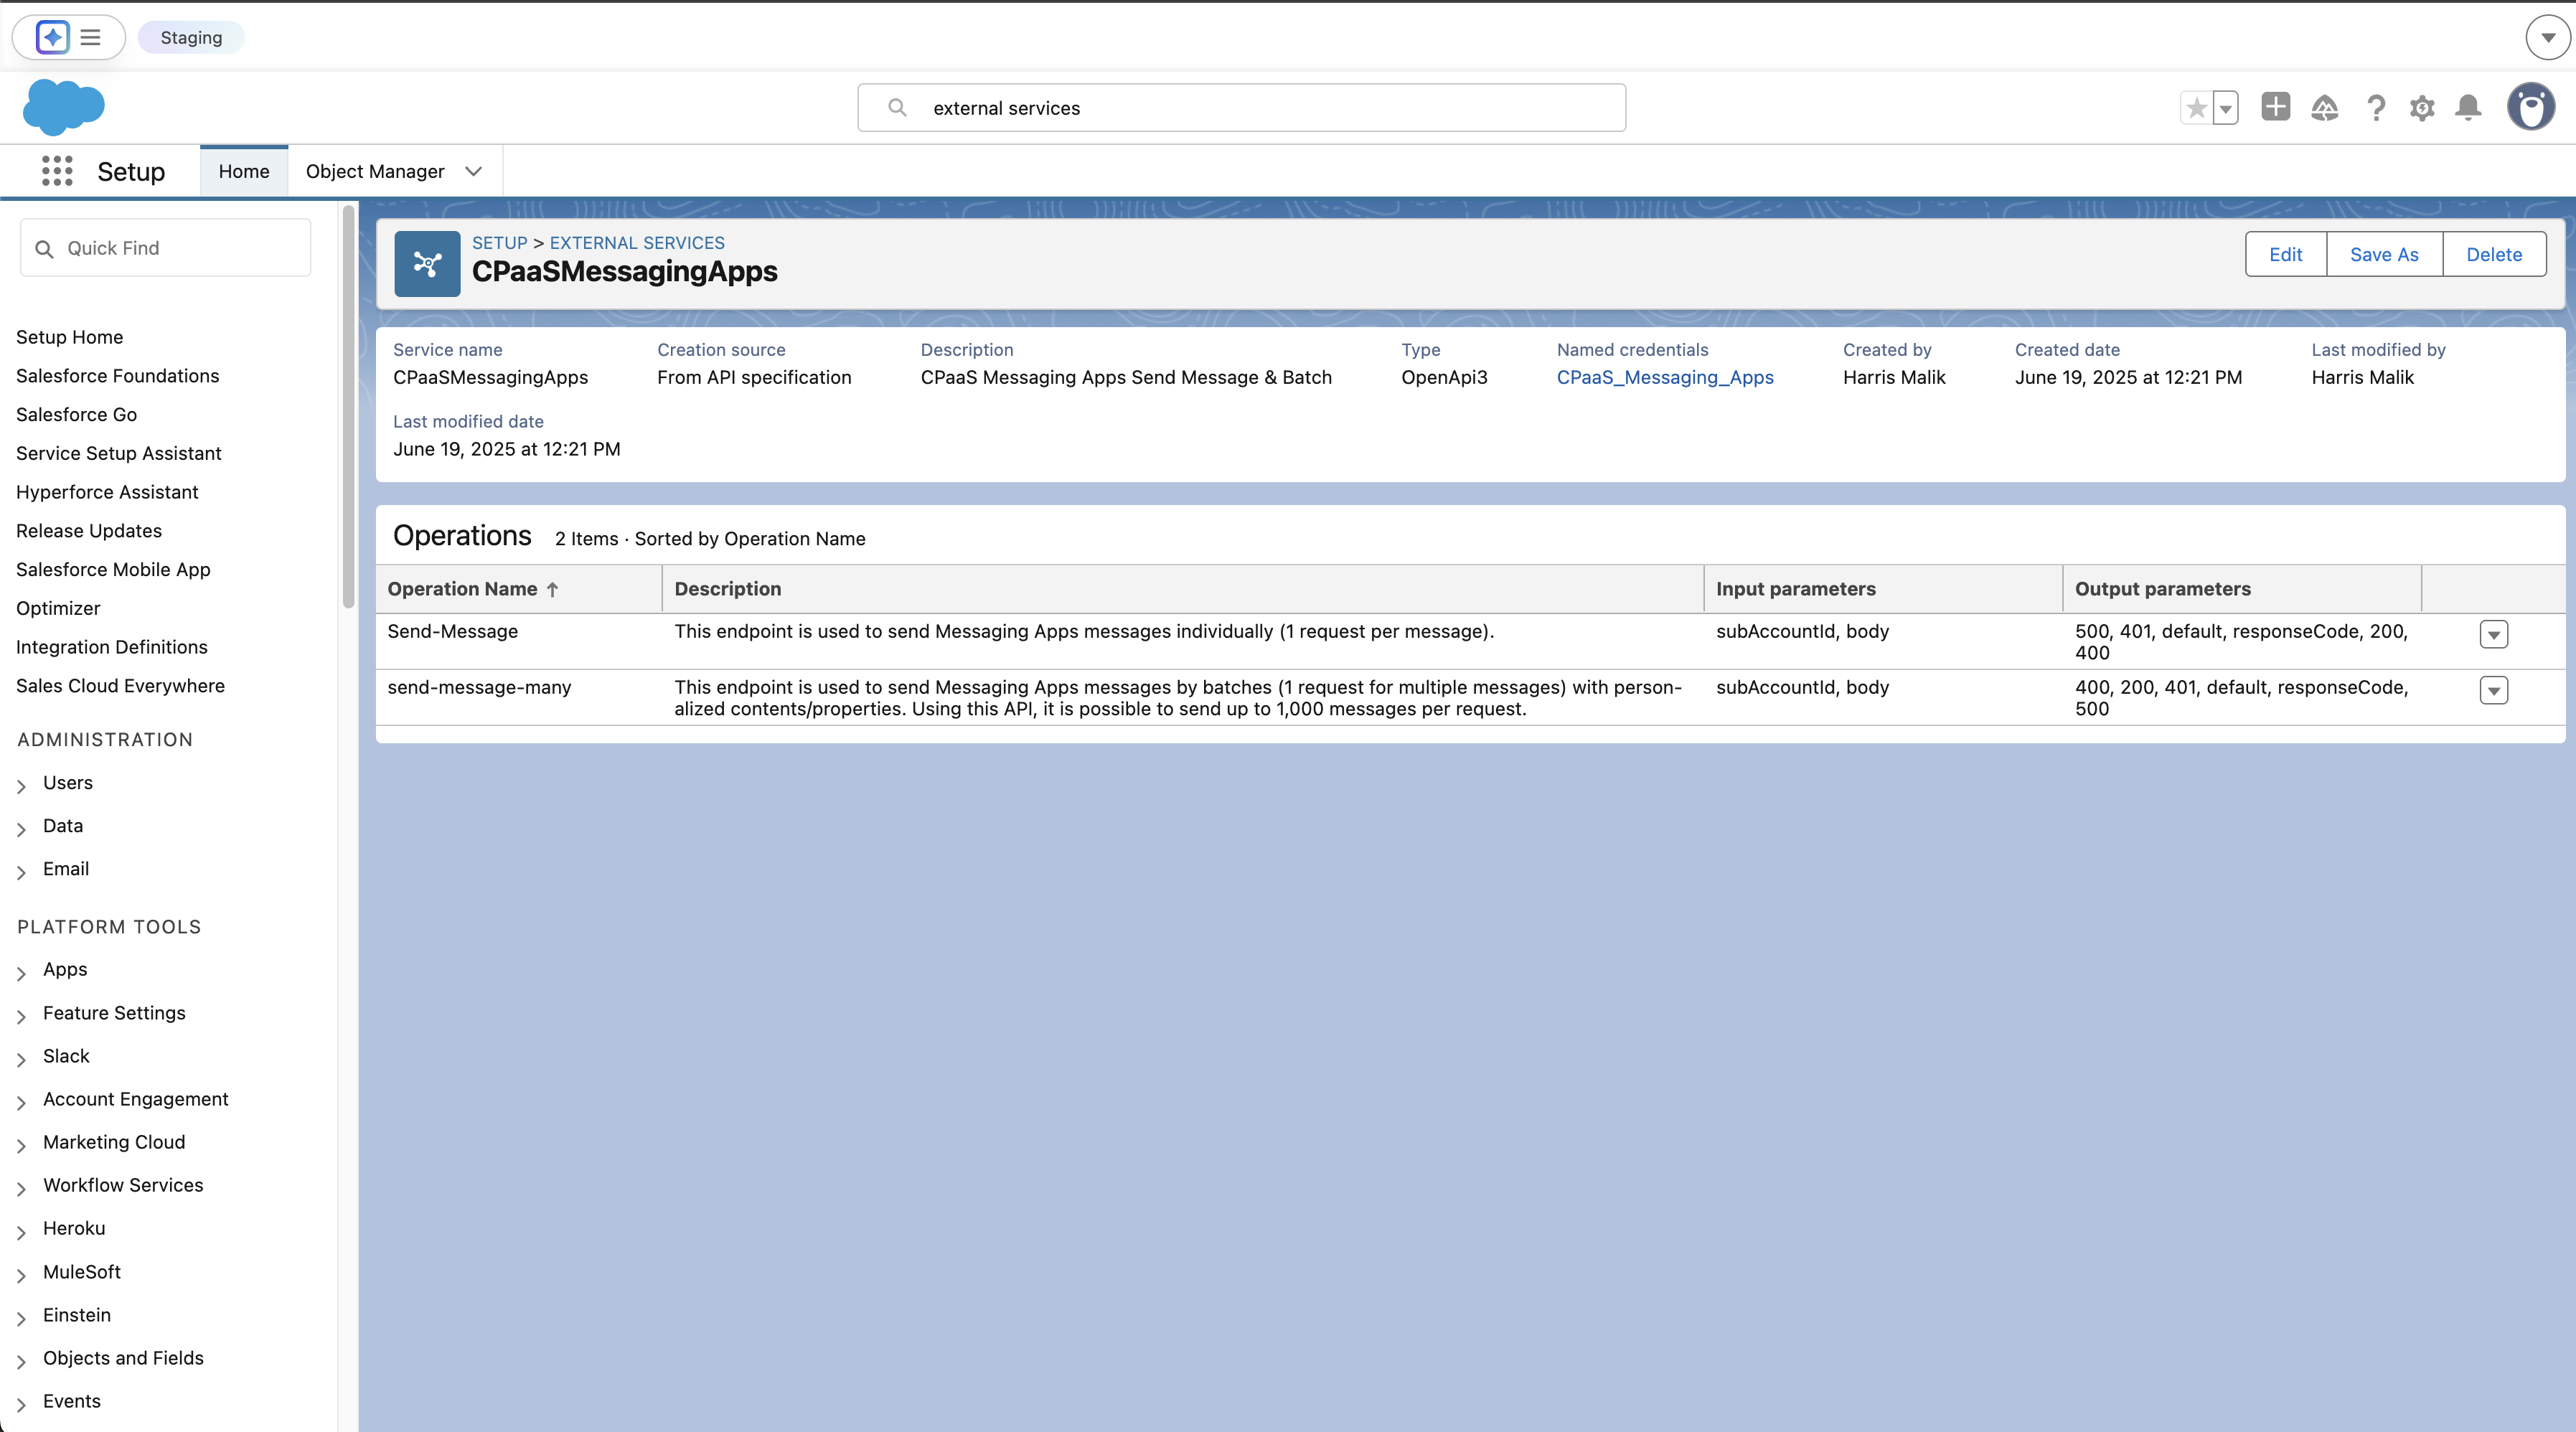Open notifications via the bell icon

click(2468, 107)
